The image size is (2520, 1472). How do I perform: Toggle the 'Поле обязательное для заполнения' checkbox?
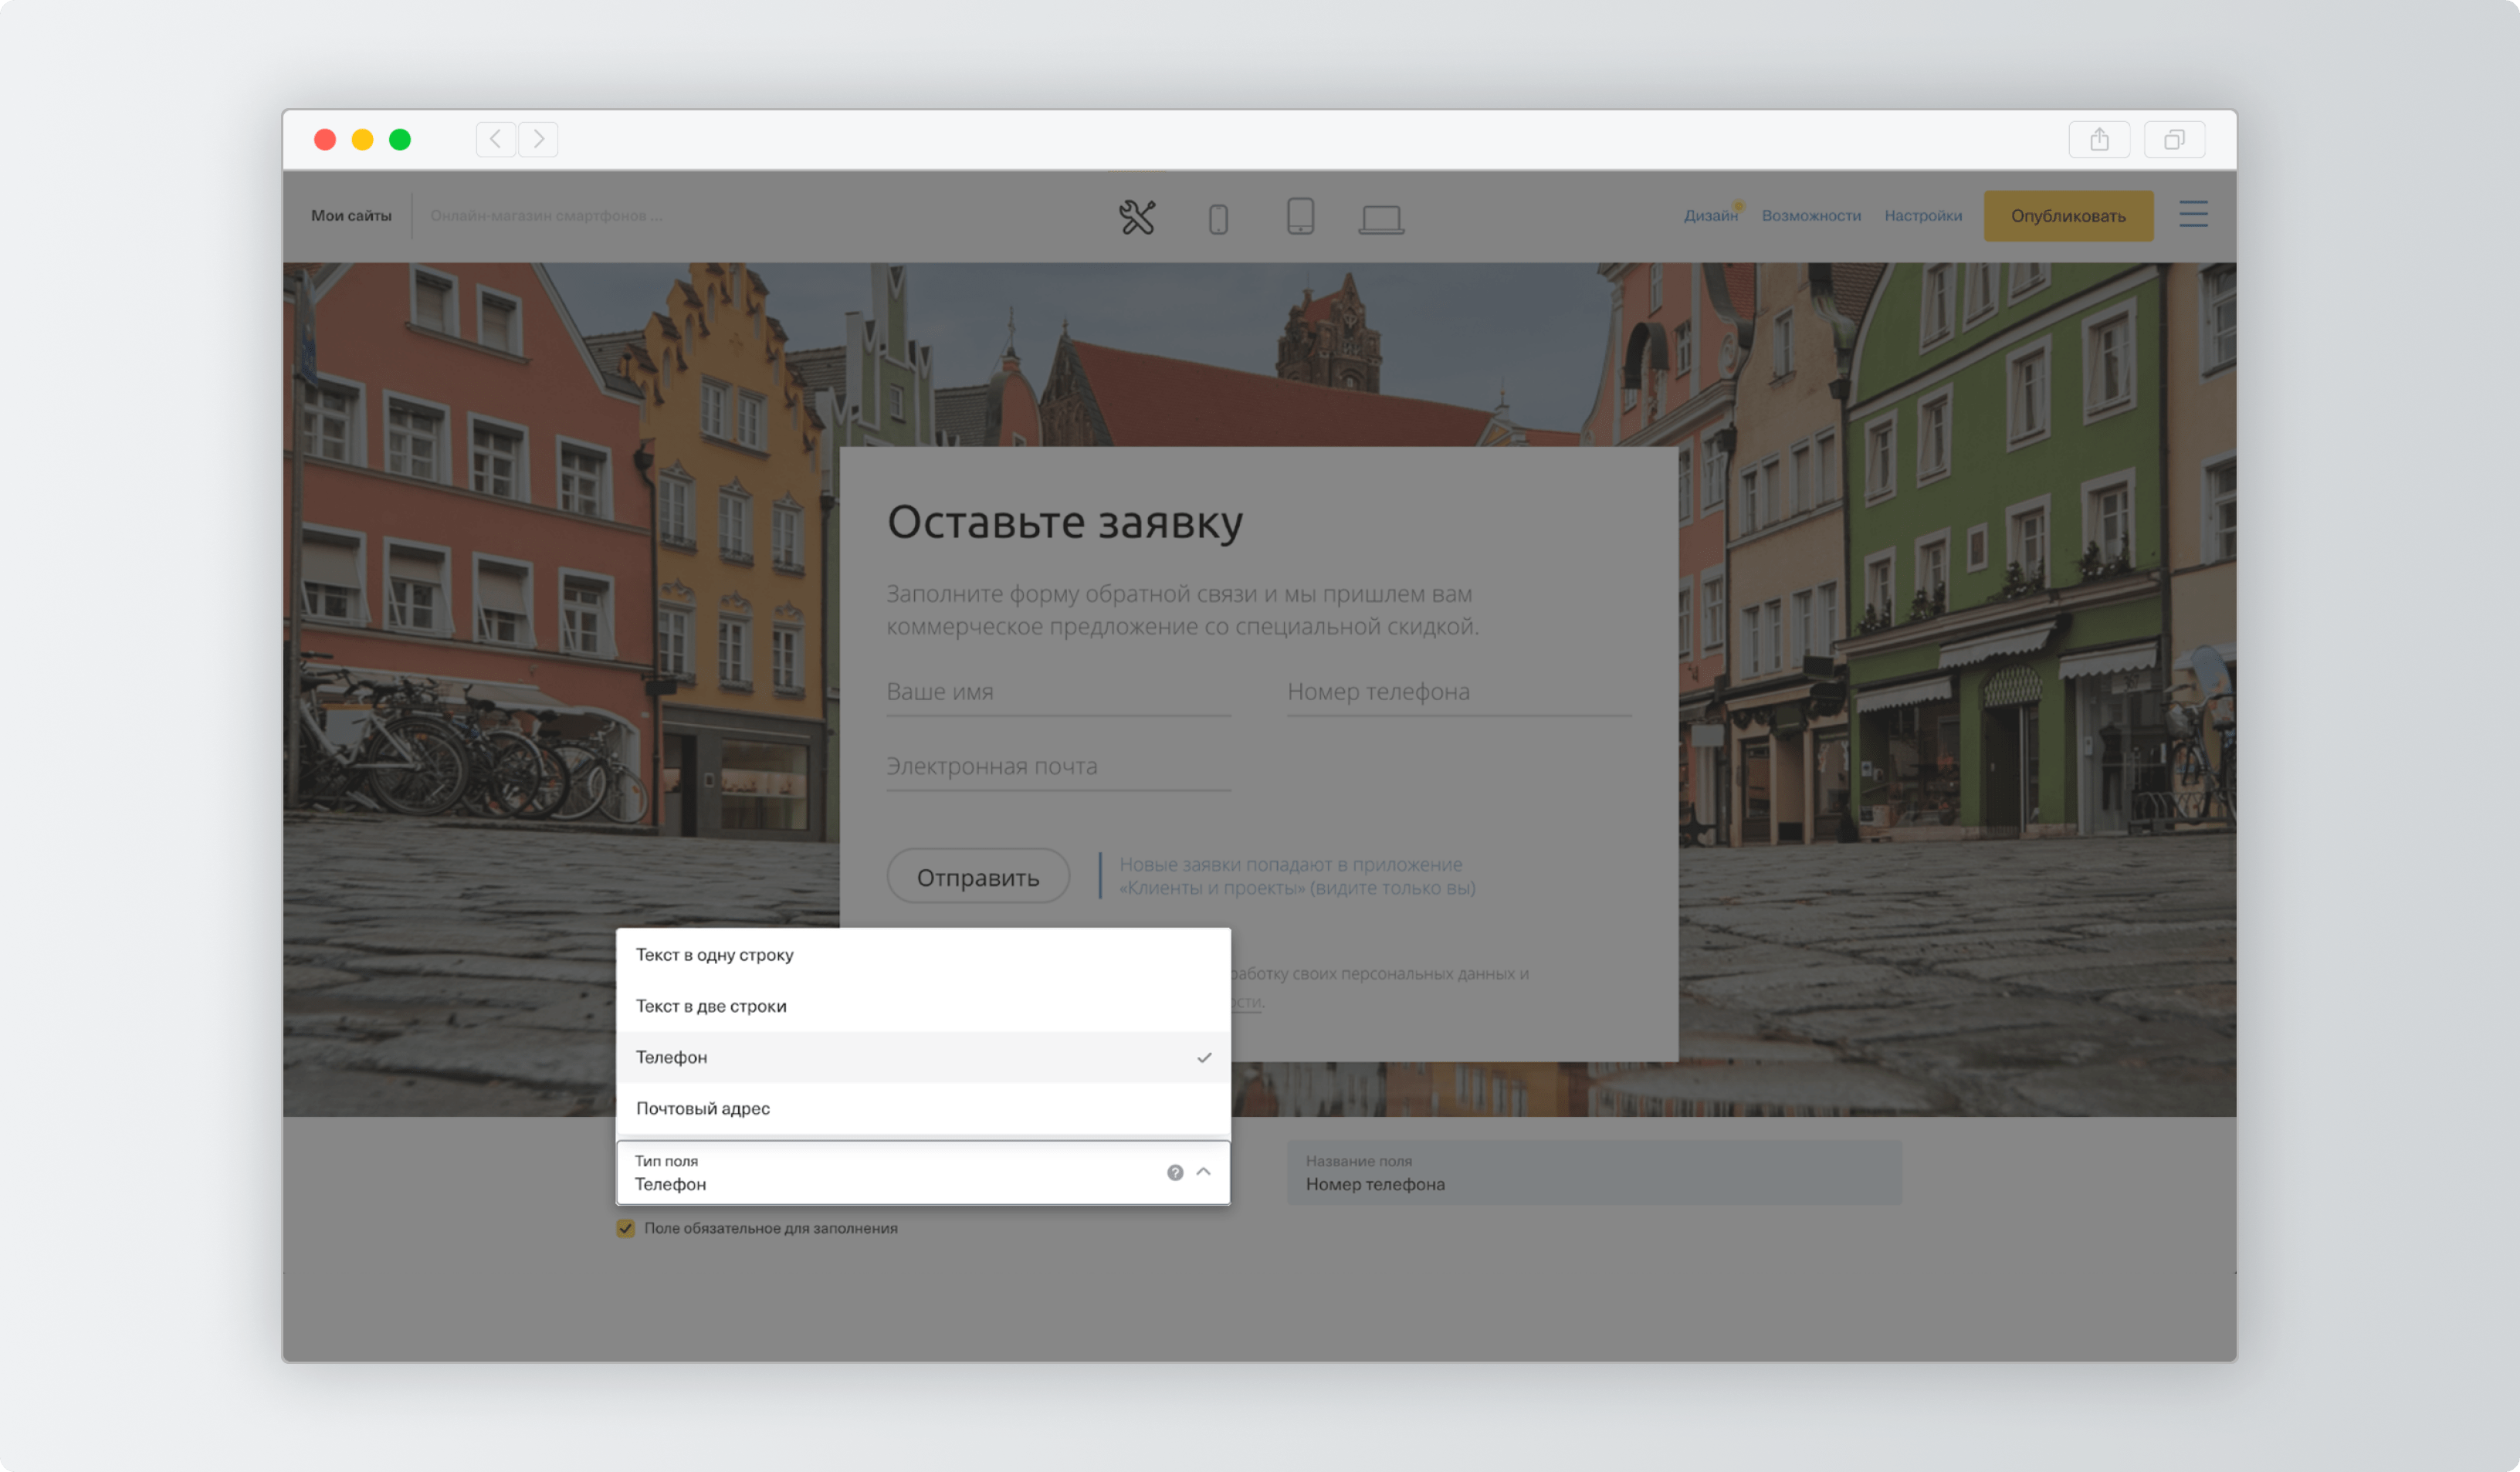click(x=626, y=1229)
